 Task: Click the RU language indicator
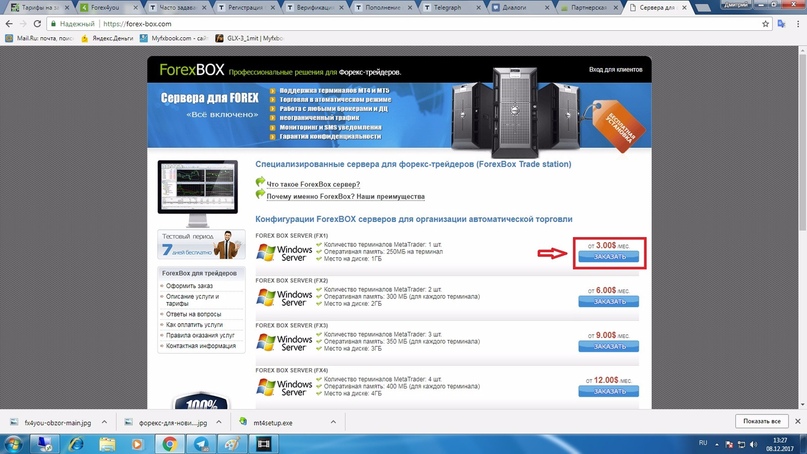coord(703,443)
